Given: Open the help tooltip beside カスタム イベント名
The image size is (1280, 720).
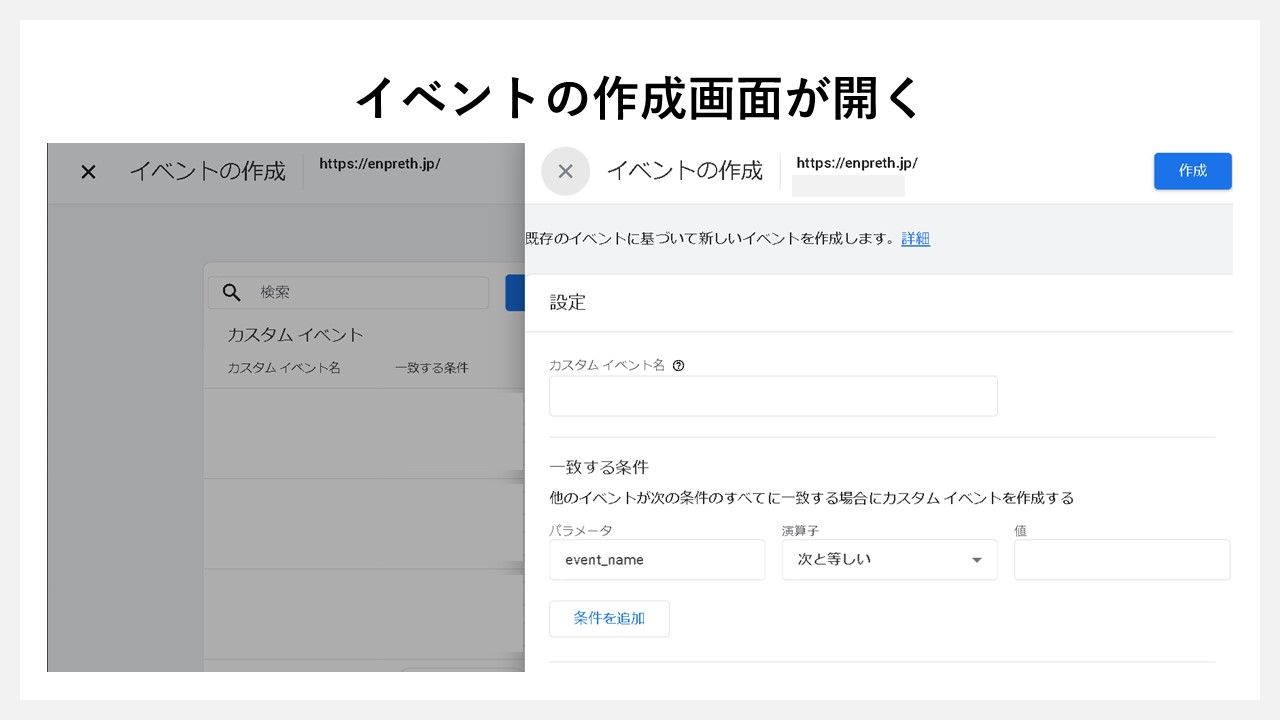Looking at the screenshot, I should pos(679,365).
